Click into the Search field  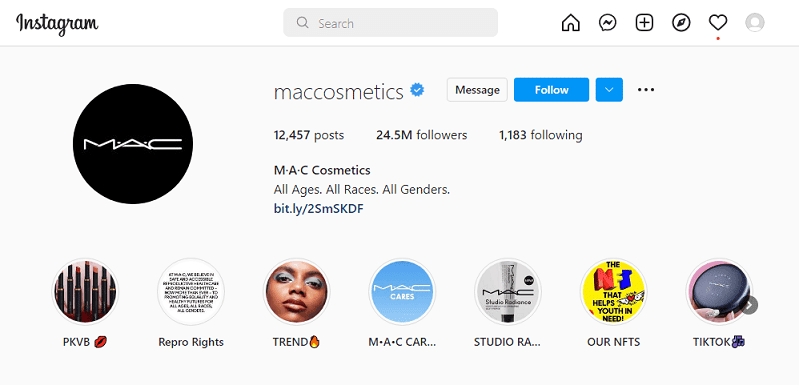390,23
